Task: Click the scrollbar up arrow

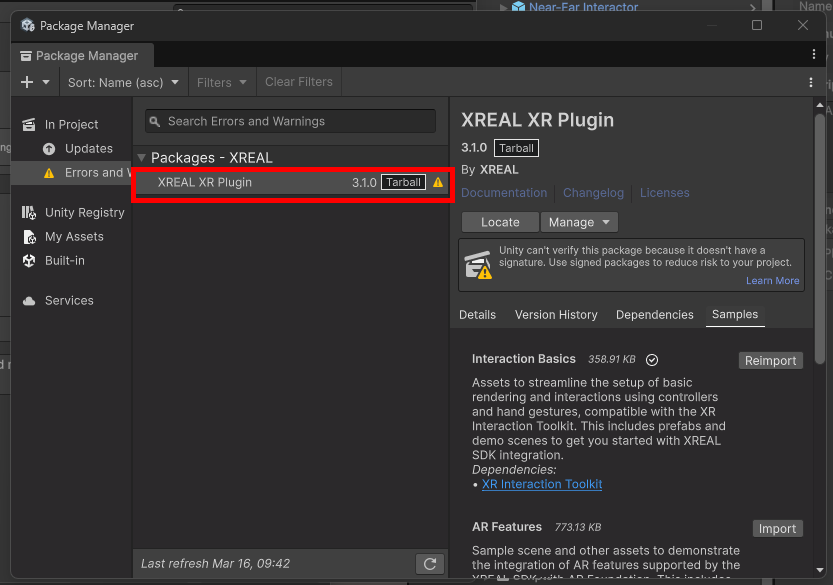Action: point(820,105)
